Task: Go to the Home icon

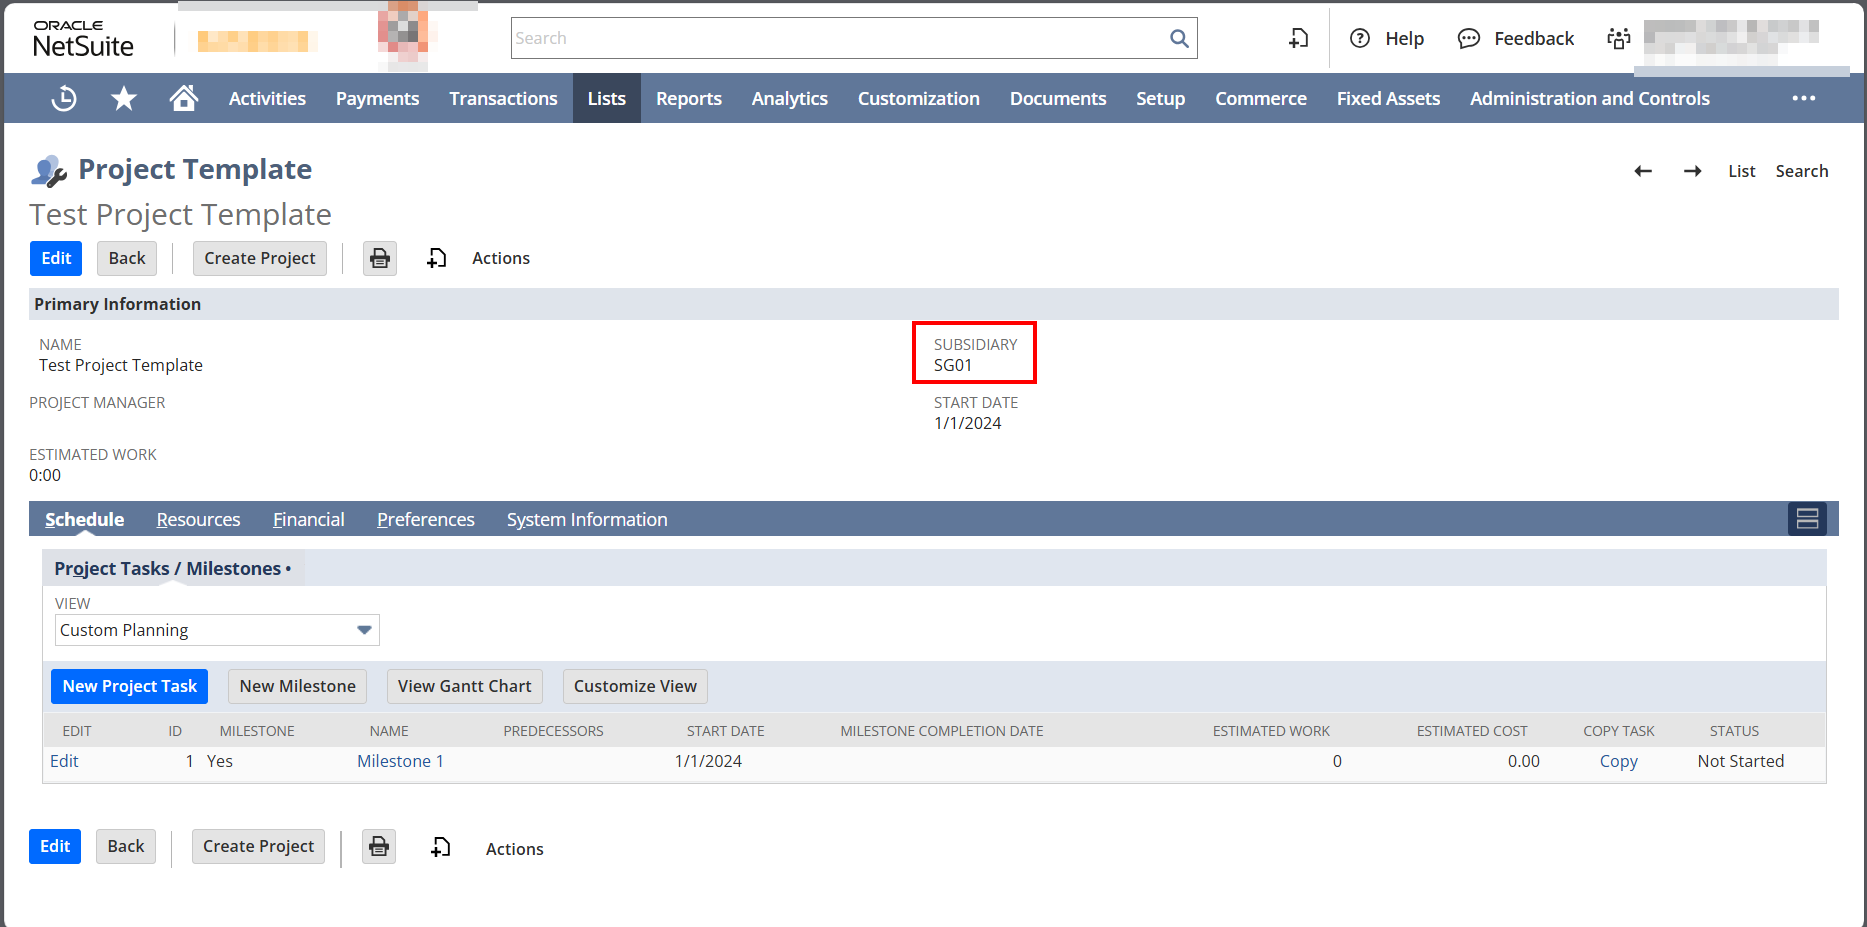Action: [x=184, y=98]
